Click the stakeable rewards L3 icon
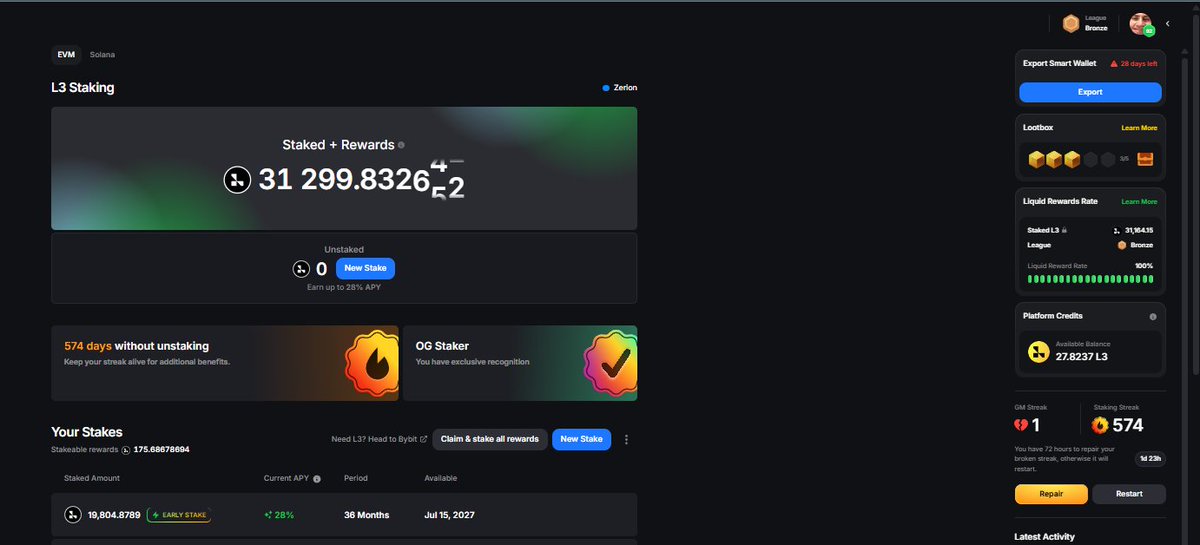This screenshot has height=545, width=1200. pos(126,450)
